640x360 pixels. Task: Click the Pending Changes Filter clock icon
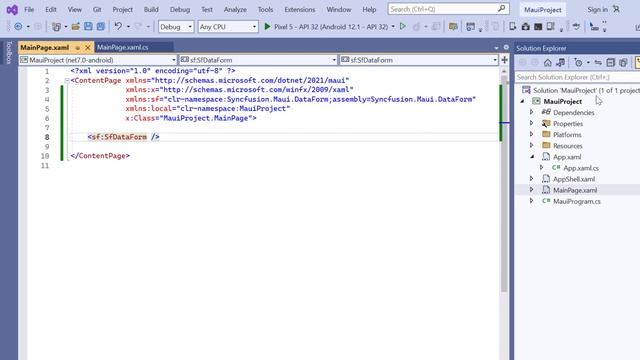click(x=578, y=63)
